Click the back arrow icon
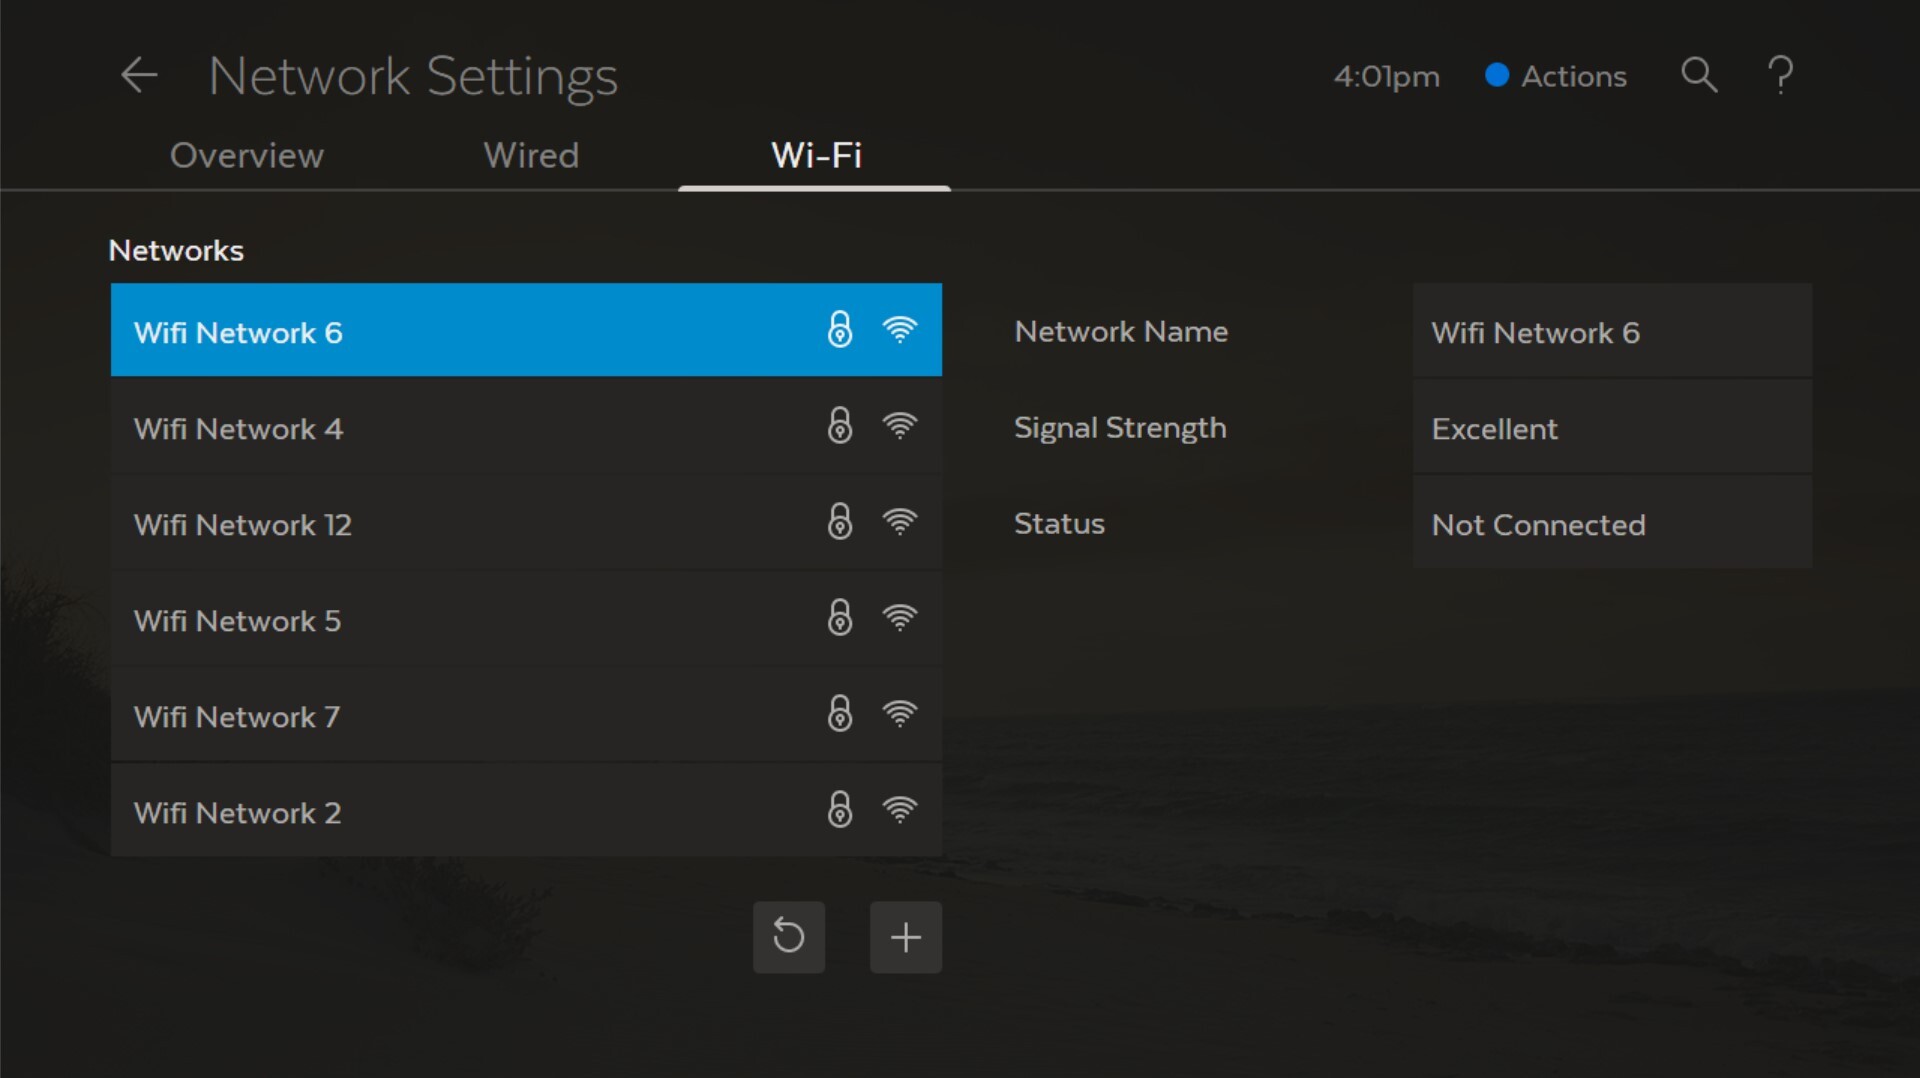Viewport: 1920px width, 1078px height. pyautogui.click(x=139, y=75)
